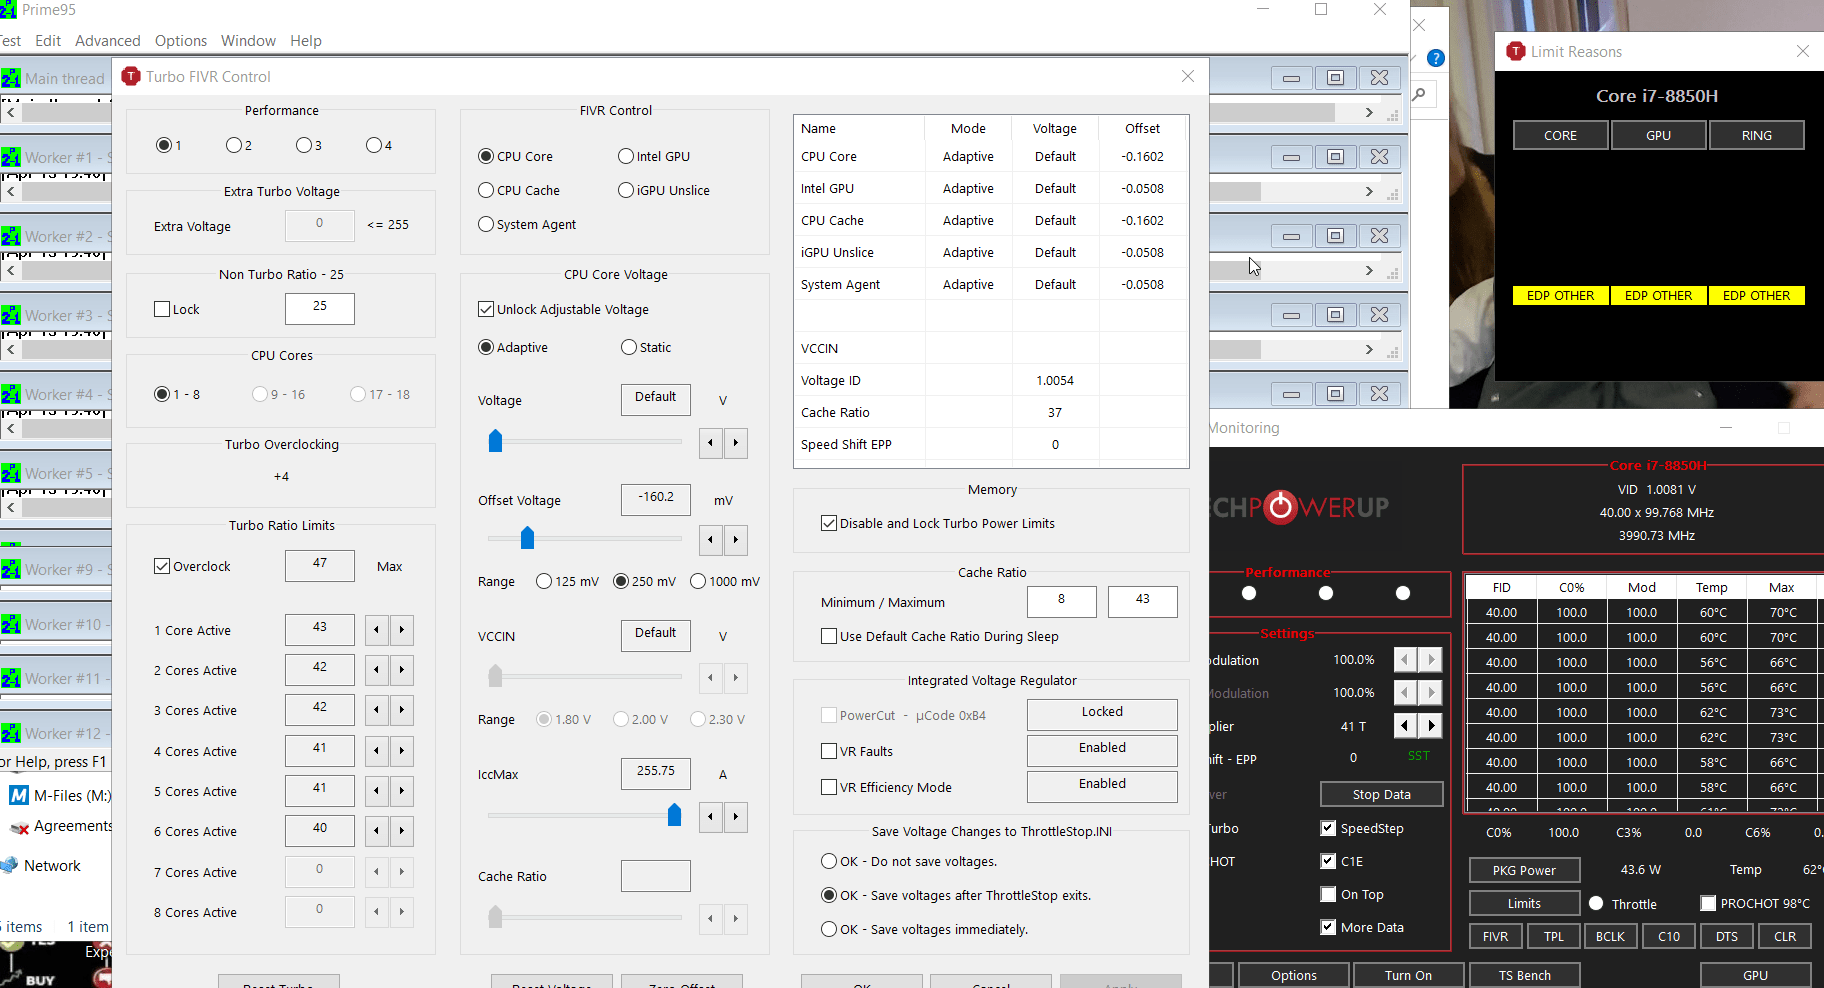Screen dimensions: 1824x988
Task: Select the Intel GPU row in voltage table
Action: click(990, 188)
